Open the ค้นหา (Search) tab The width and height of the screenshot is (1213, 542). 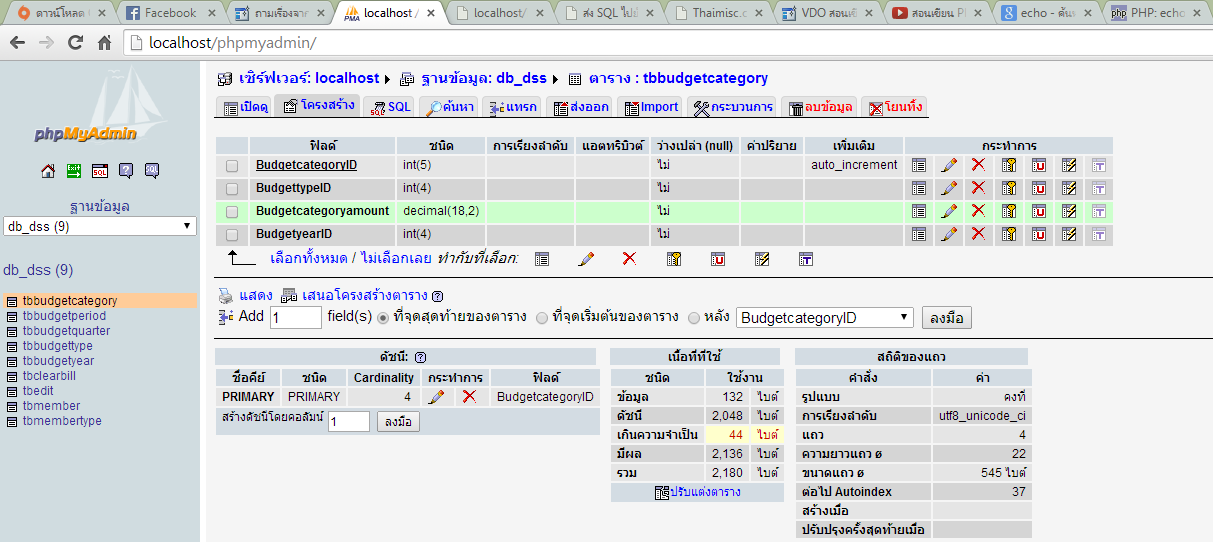click(x=449, y=107)
